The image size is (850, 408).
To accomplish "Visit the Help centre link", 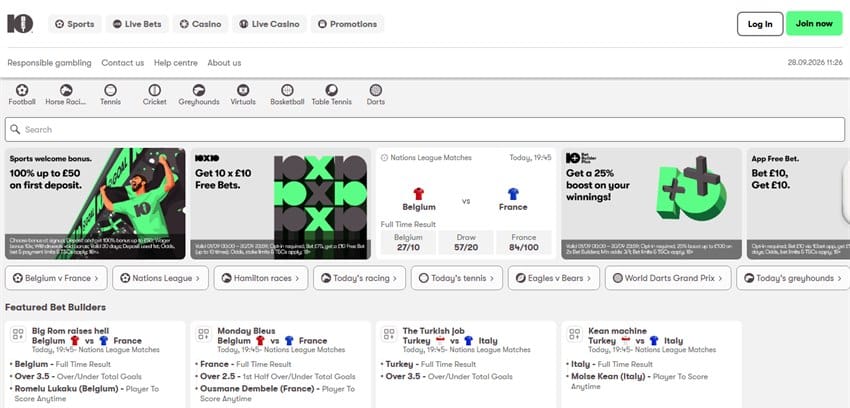I will click(x=176, y=63).
